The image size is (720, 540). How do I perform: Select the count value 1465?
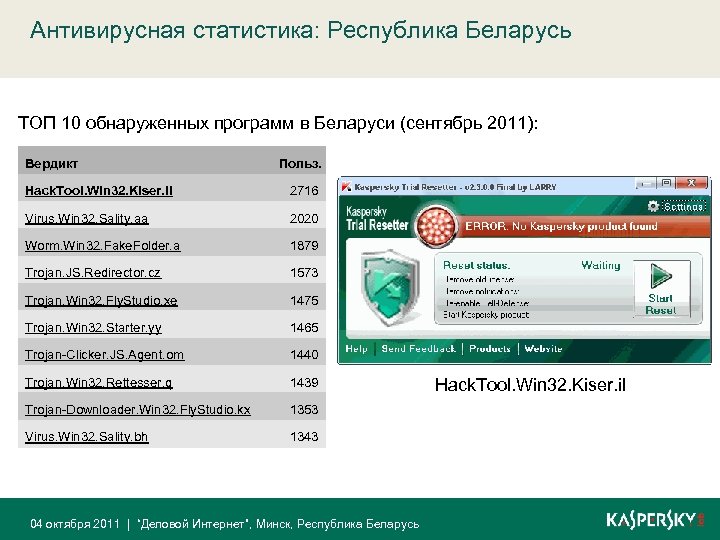click(x=304, y=327)
